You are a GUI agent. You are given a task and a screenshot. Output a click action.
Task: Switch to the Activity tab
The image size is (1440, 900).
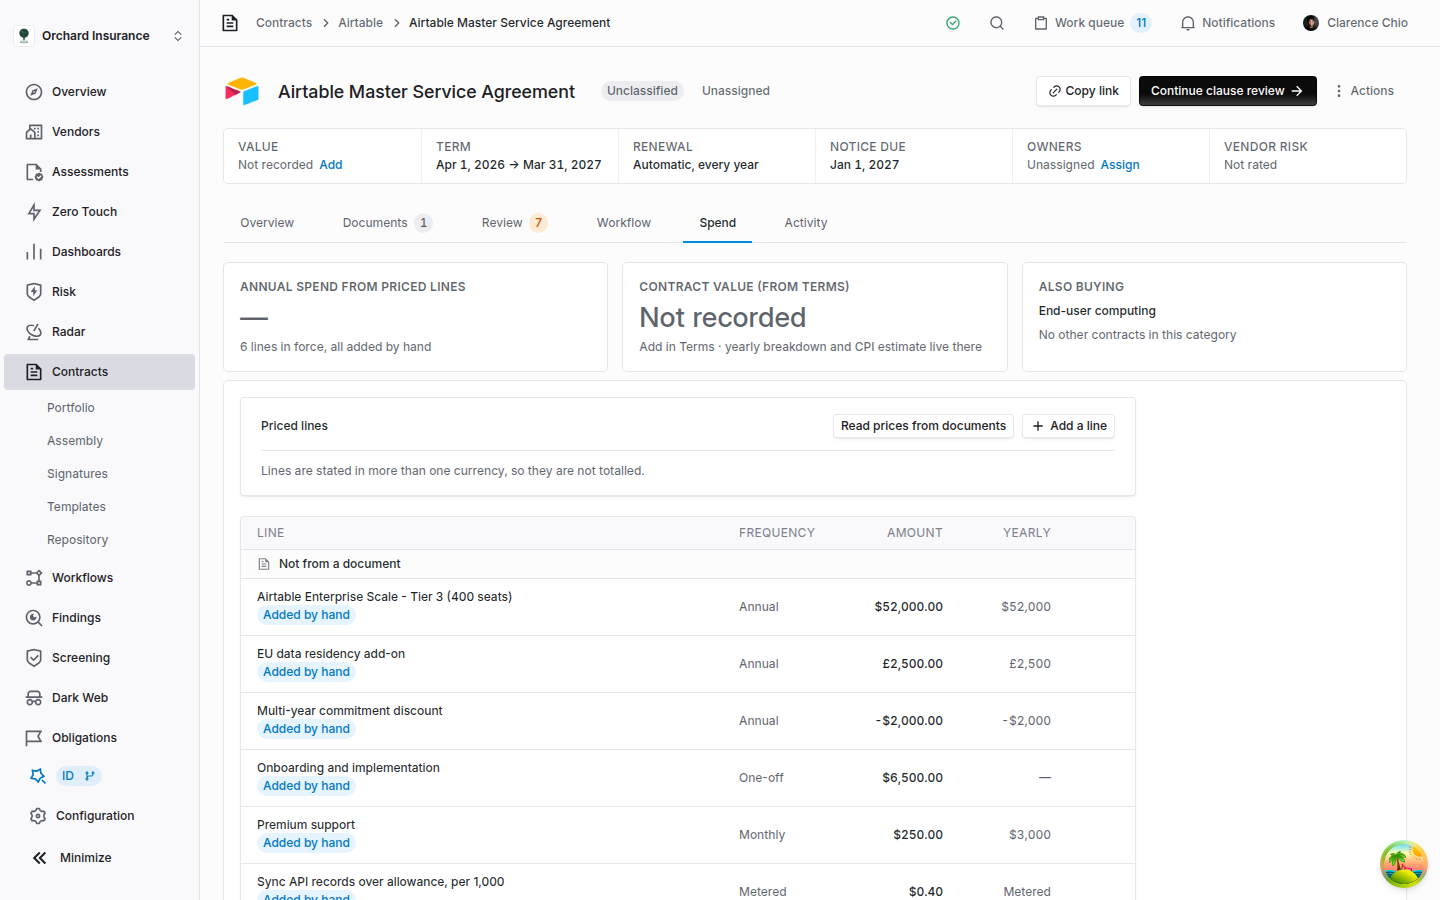coord(806,223)
